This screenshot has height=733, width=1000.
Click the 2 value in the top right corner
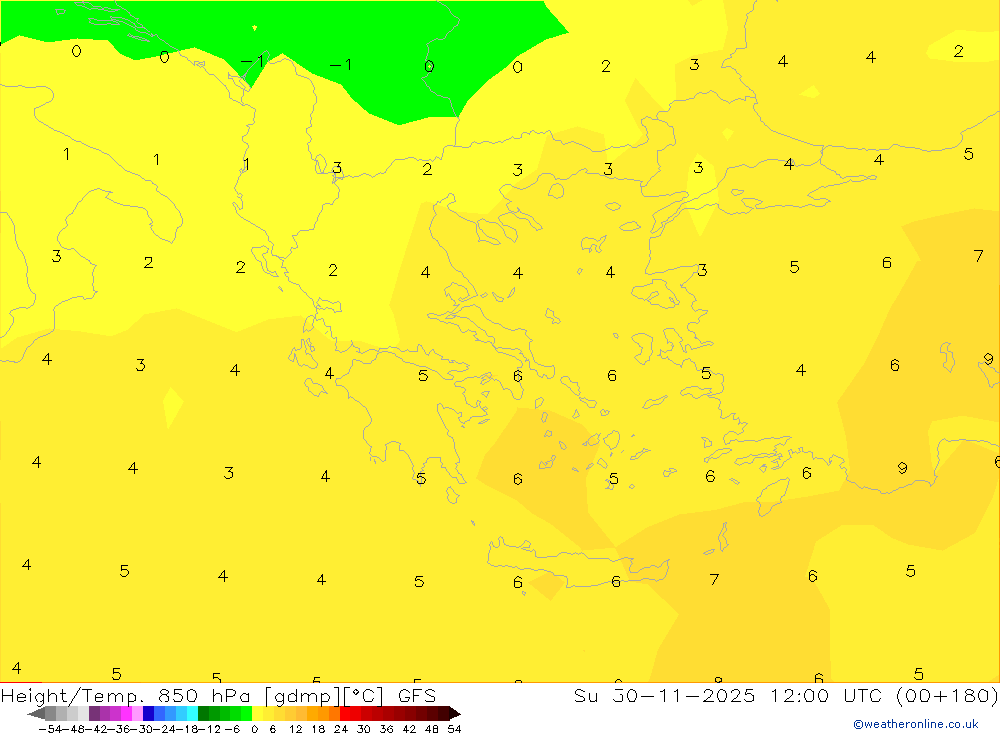coord(958,51)
